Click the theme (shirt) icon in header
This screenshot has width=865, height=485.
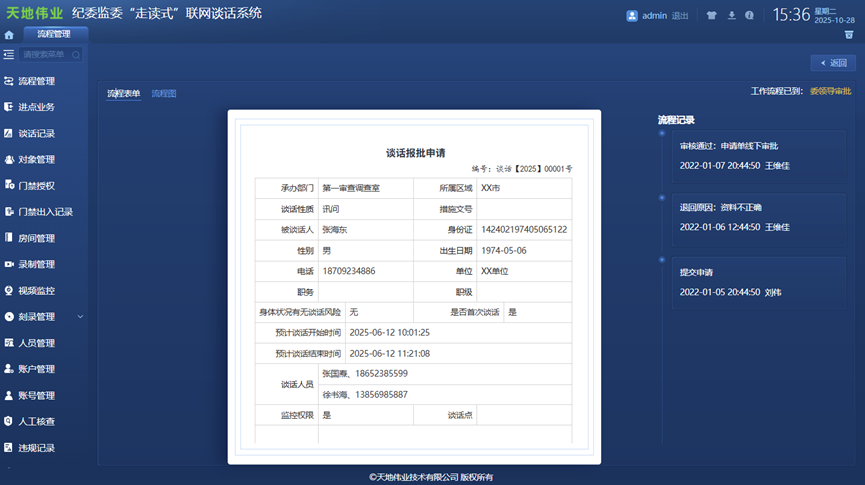pos(712,16)
